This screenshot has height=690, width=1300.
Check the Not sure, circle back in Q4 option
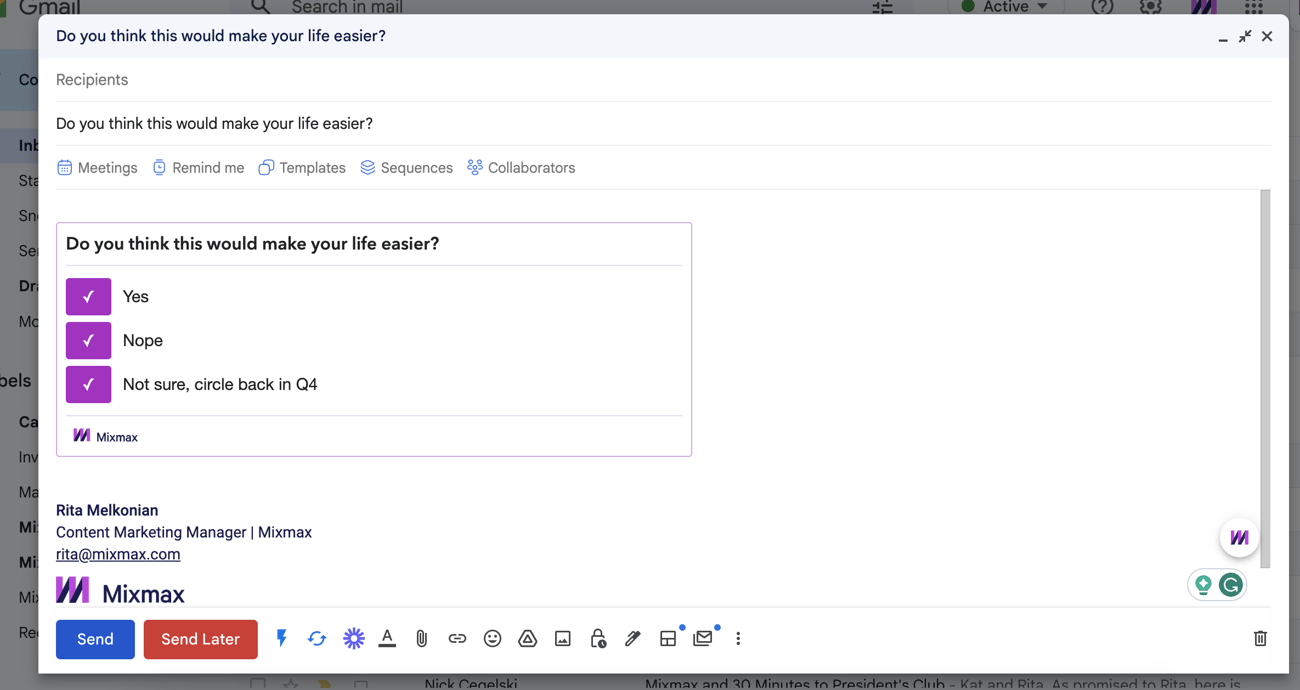[88, 384]
